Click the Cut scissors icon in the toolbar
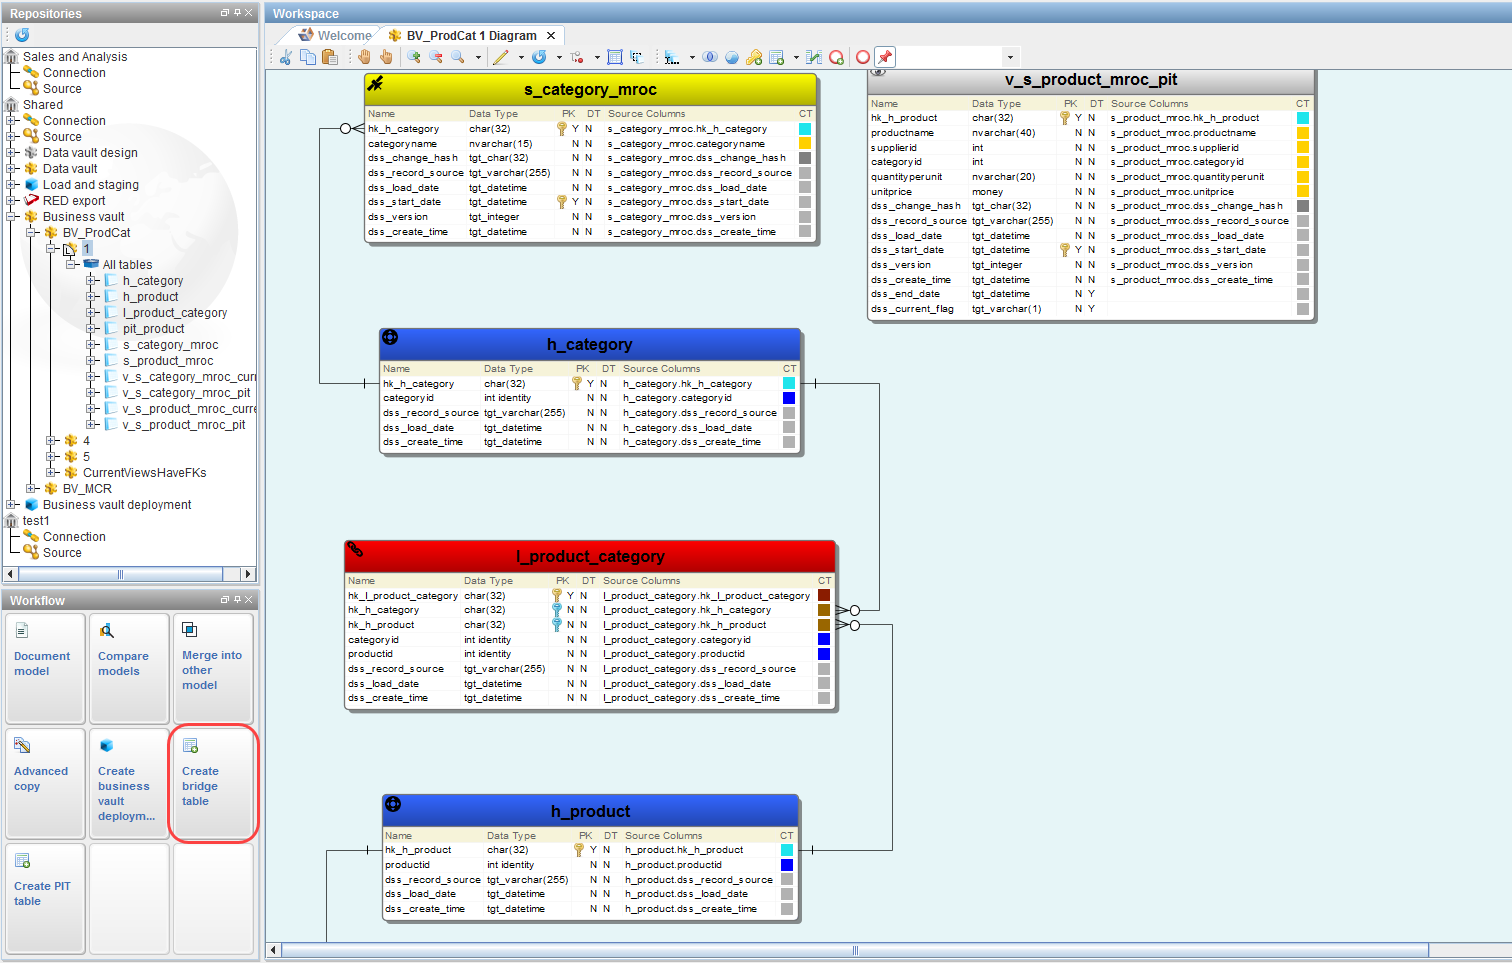Viewport: 1512px width, 963px height. click(x=286, y=57)
